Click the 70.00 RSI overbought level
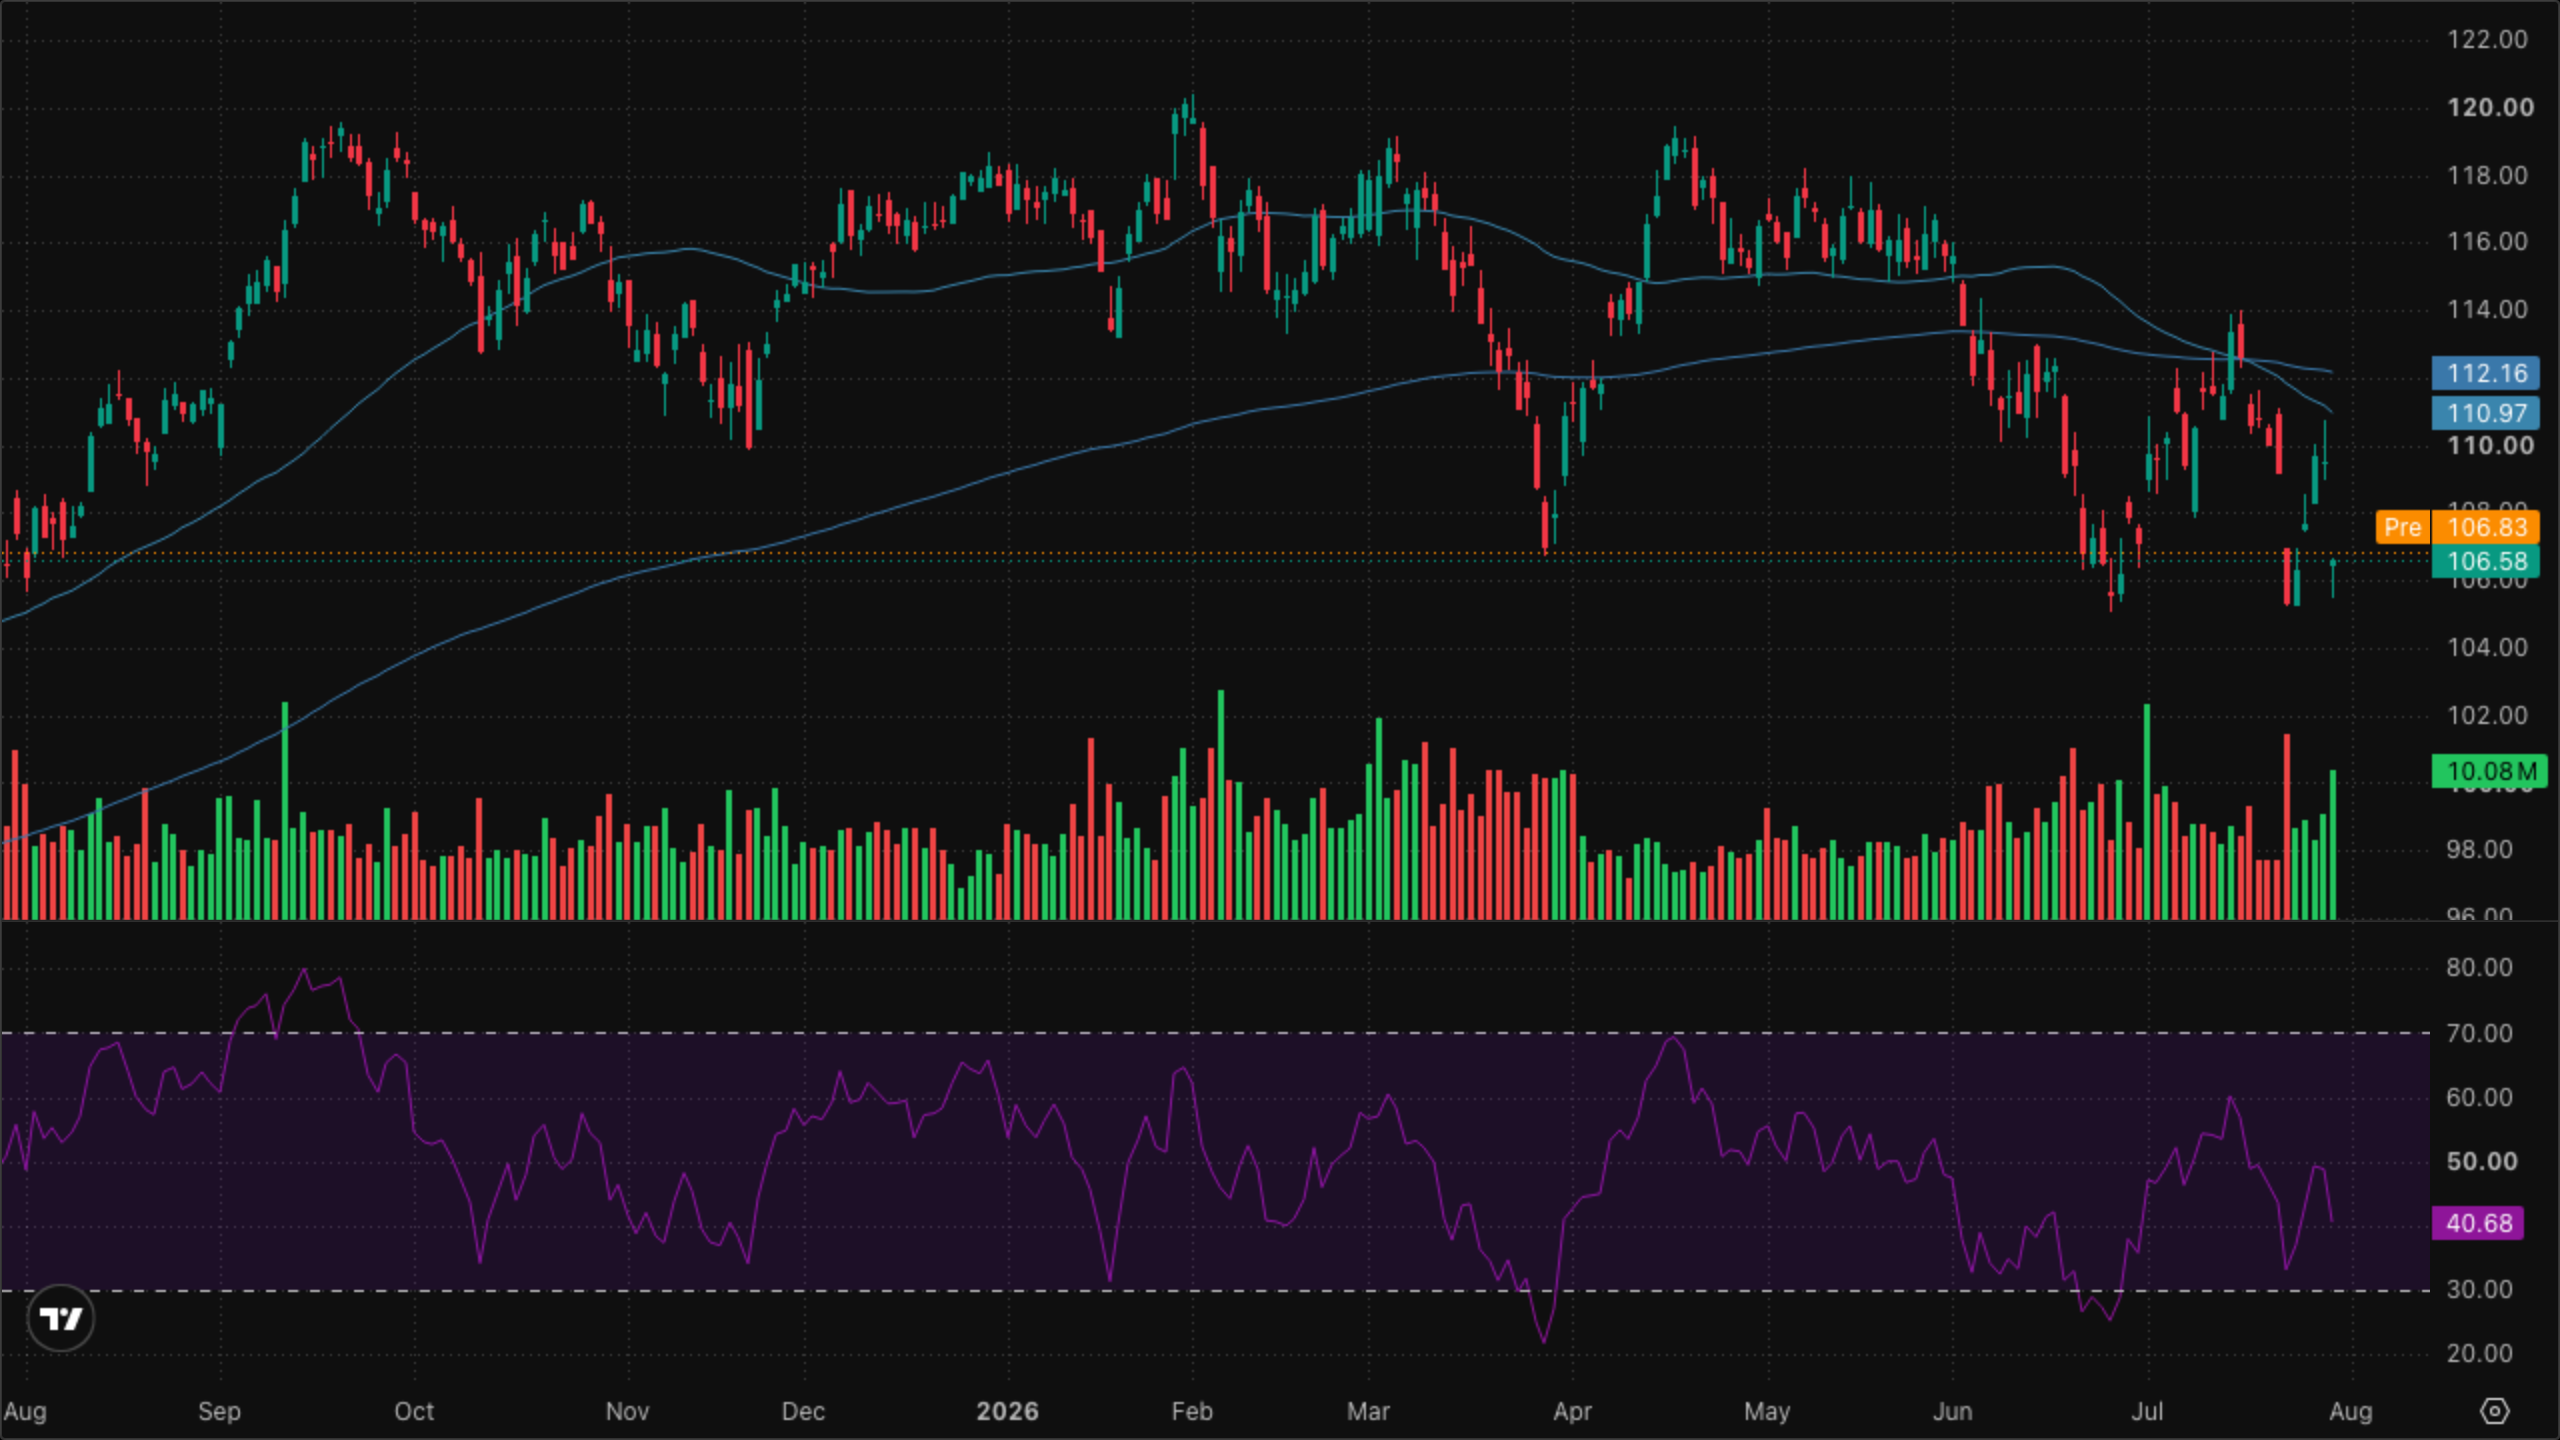2560x1440 pixels. coord(2479,1033)
